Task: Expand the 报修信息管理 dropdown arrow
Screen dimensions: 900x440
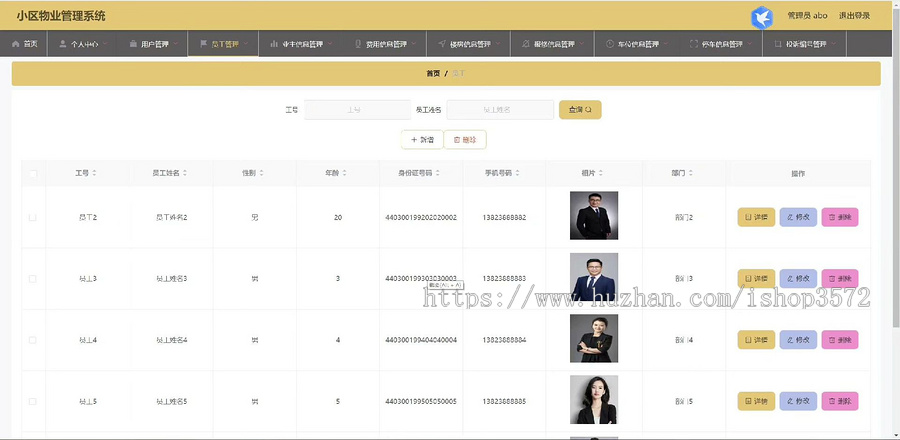Action: (x=581, y=44)
